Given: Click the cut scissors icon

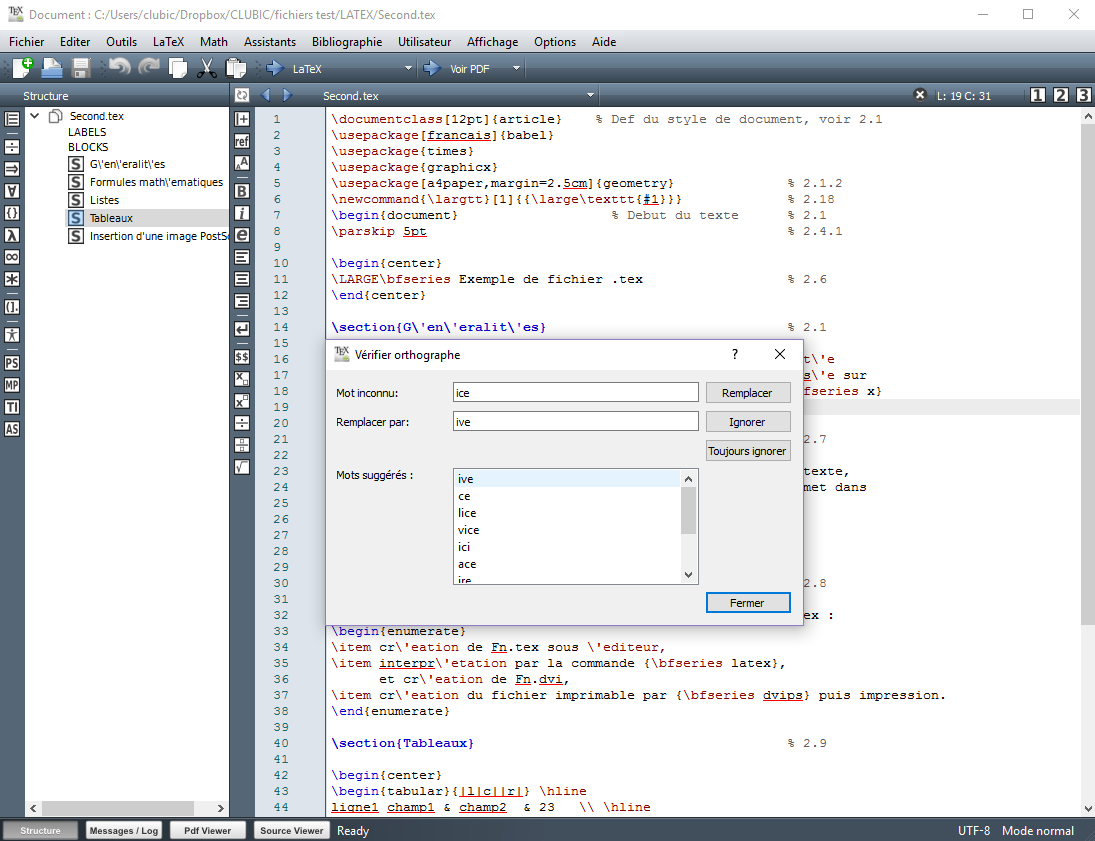Looking at the screenshot, I should click(207, 68).
